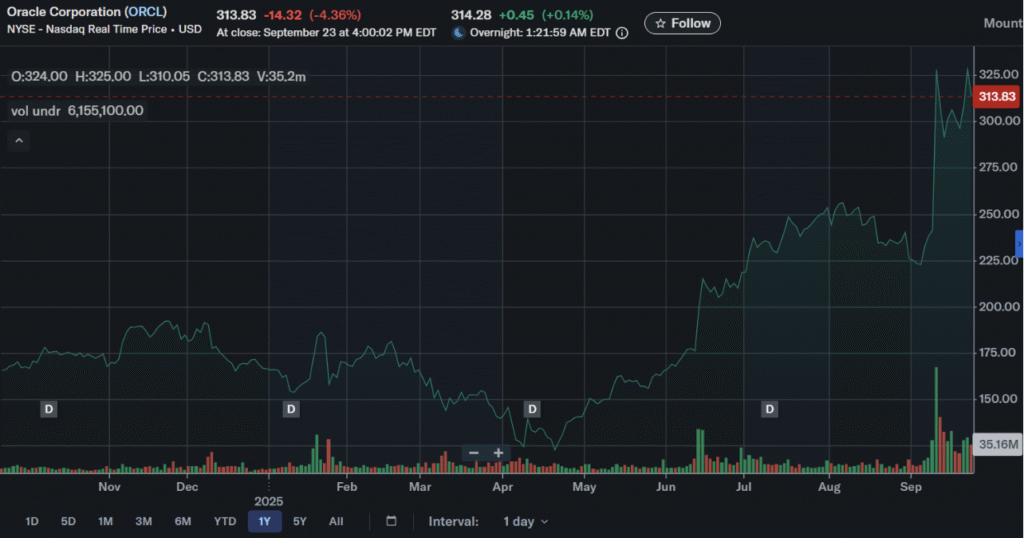1024x538 pixels.
Task: Open the blue side panel arrow tab
Action: point(1019,244)
